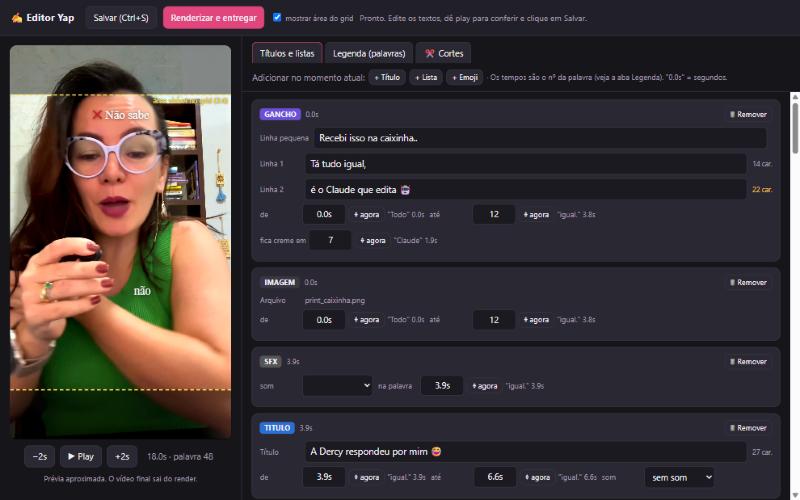Edit Linha 2 field 'é o Claude que edita'
The width and height of the screenshot is (800, 500).
(x=526, y=189)
